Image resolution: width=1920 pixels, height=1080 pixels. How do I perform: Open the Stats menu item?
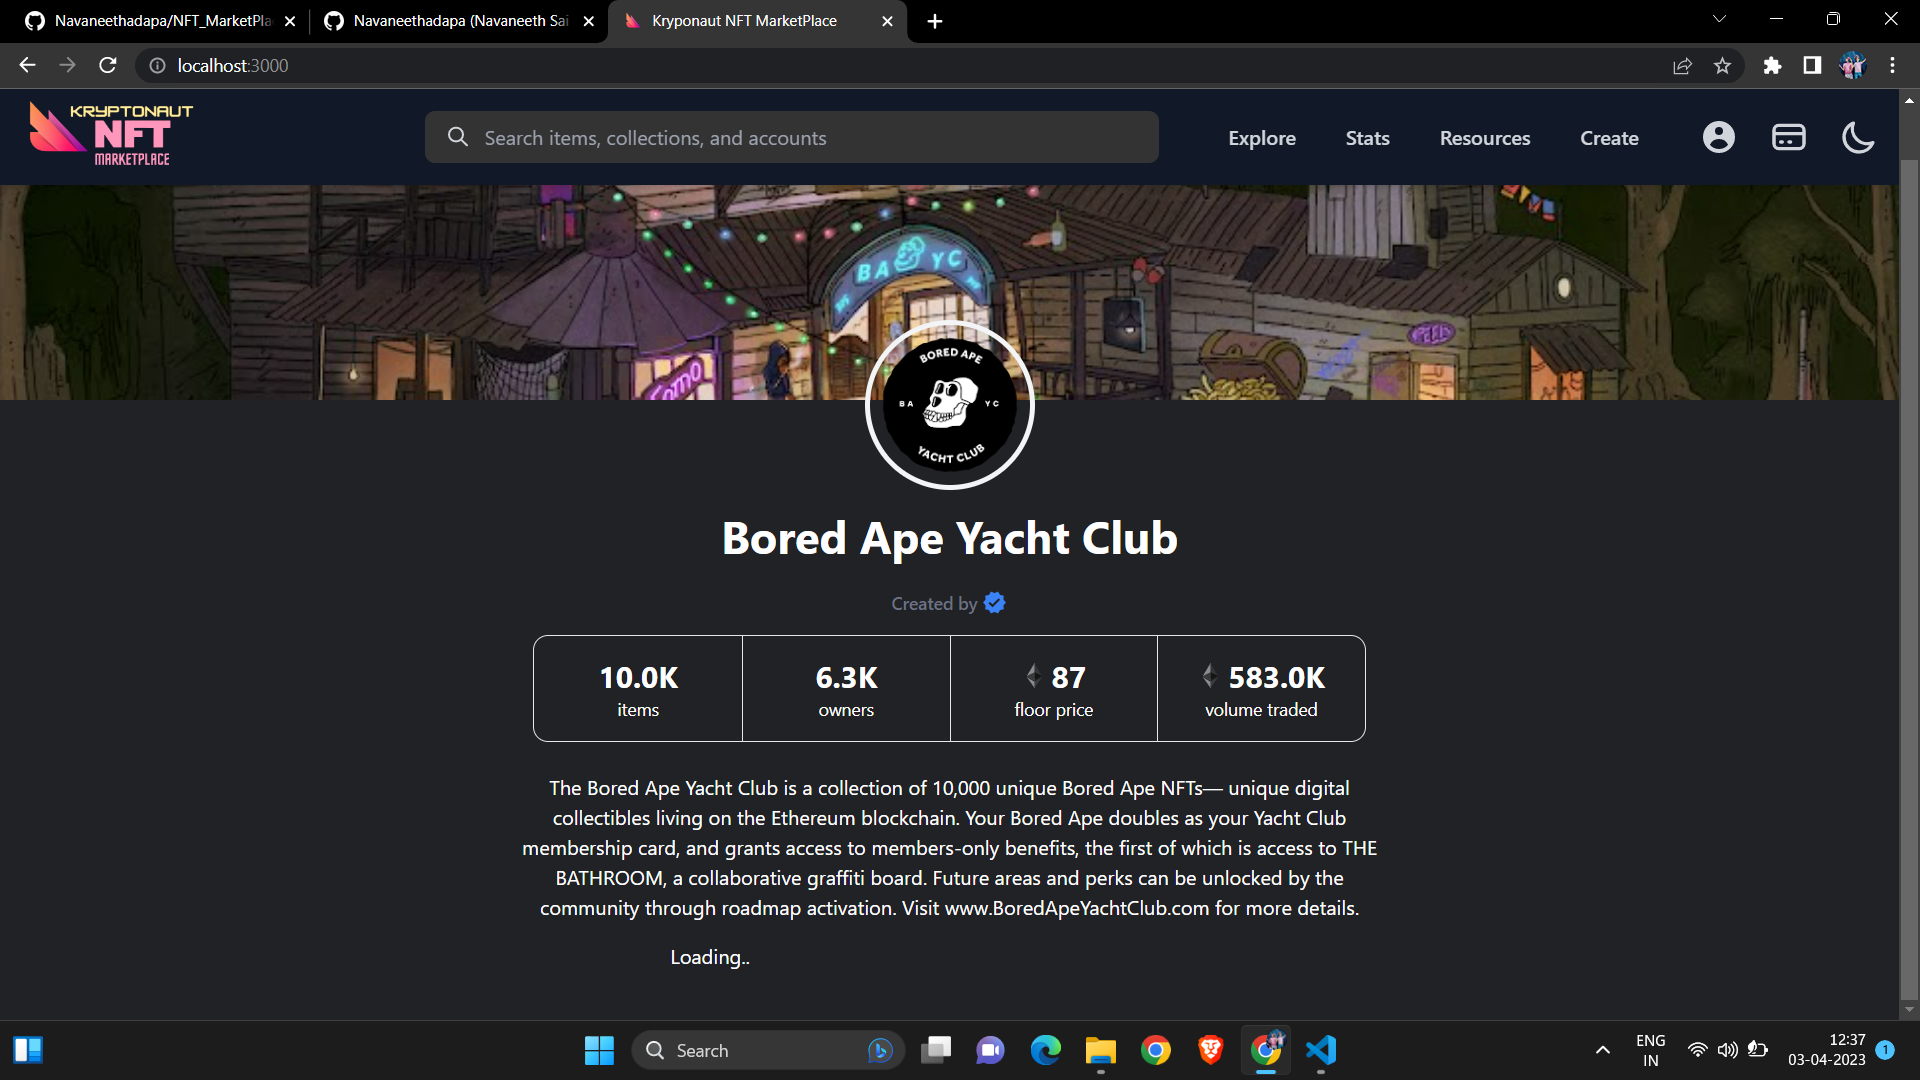[1367, 138]
